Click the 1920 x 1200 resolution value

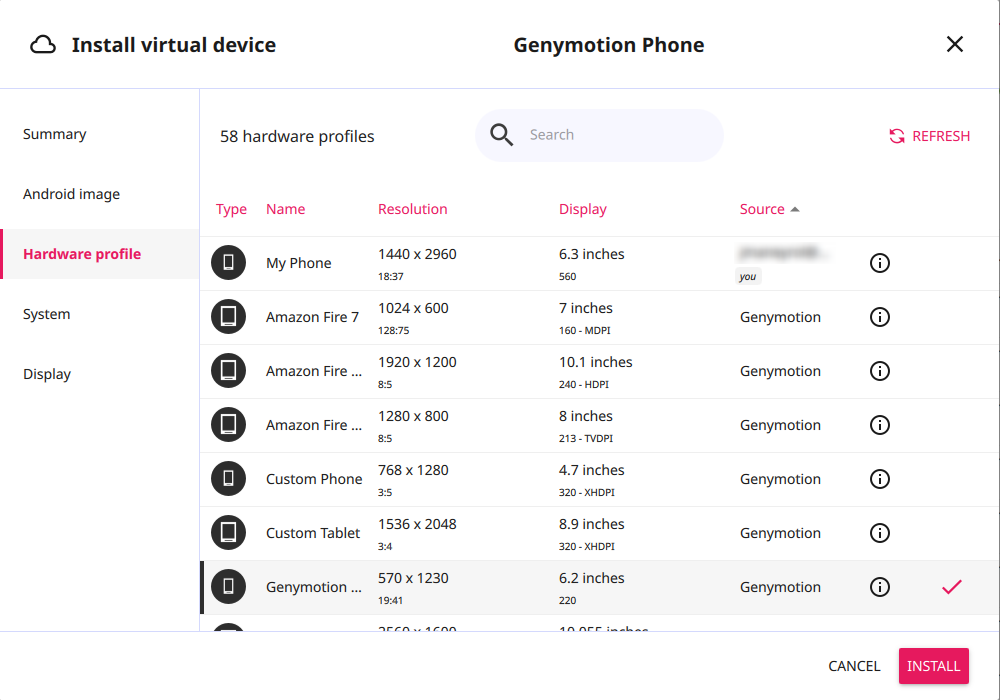tap(417, 362)
